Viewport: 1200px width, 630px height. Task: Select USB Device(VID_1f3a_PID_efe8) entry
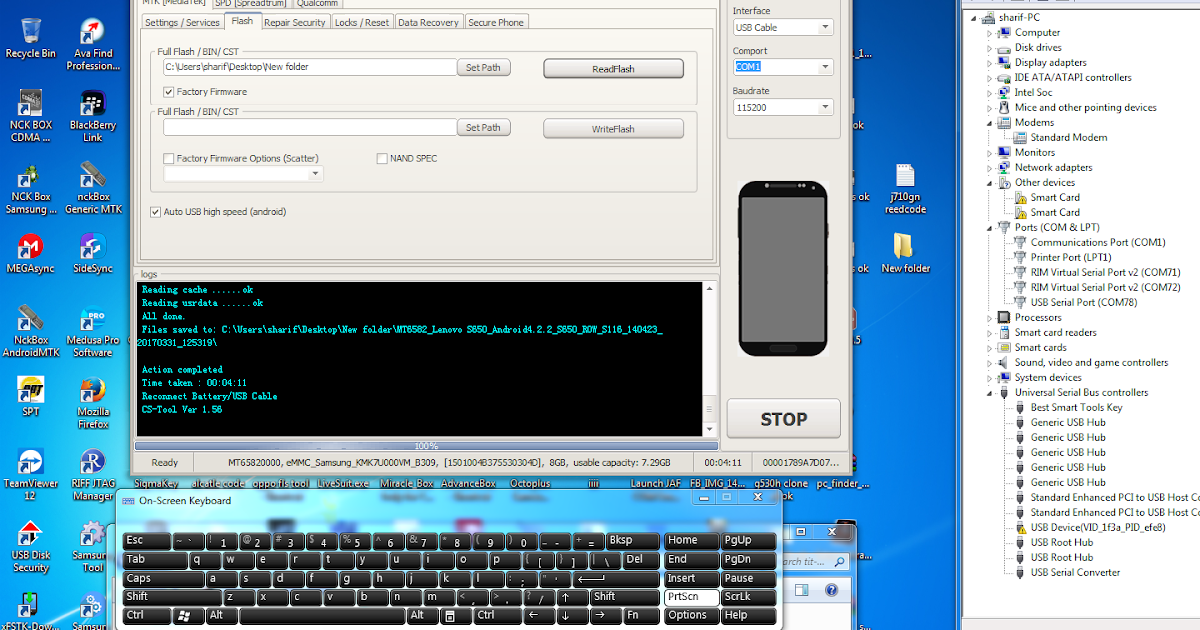[x=1097, y=527]
